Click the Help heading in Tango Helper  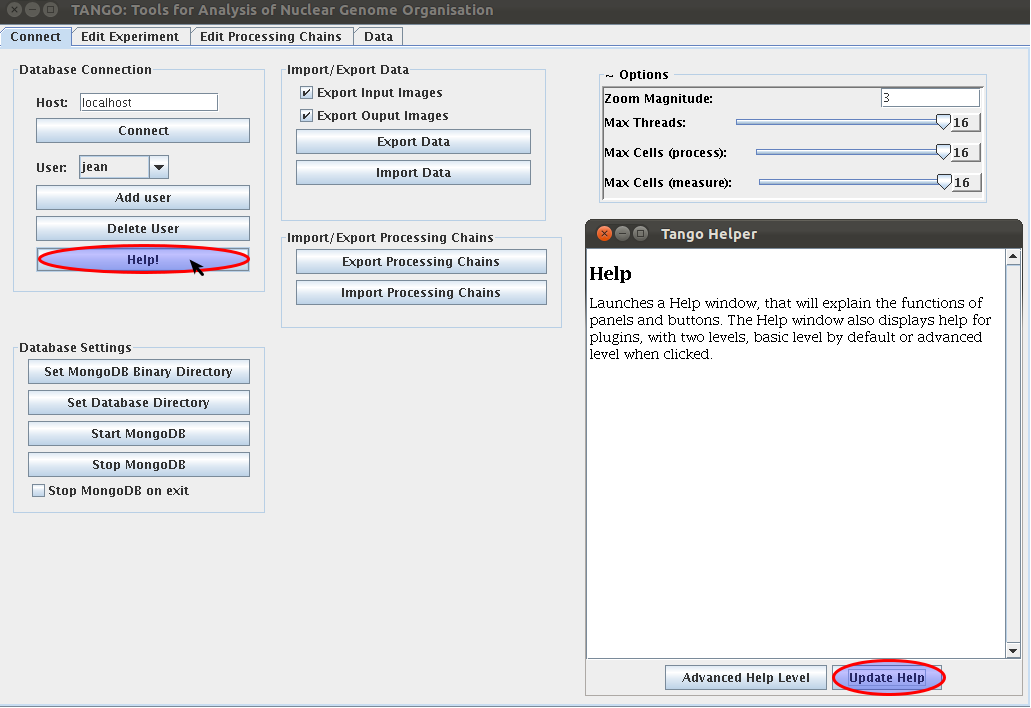pos(610,273)
